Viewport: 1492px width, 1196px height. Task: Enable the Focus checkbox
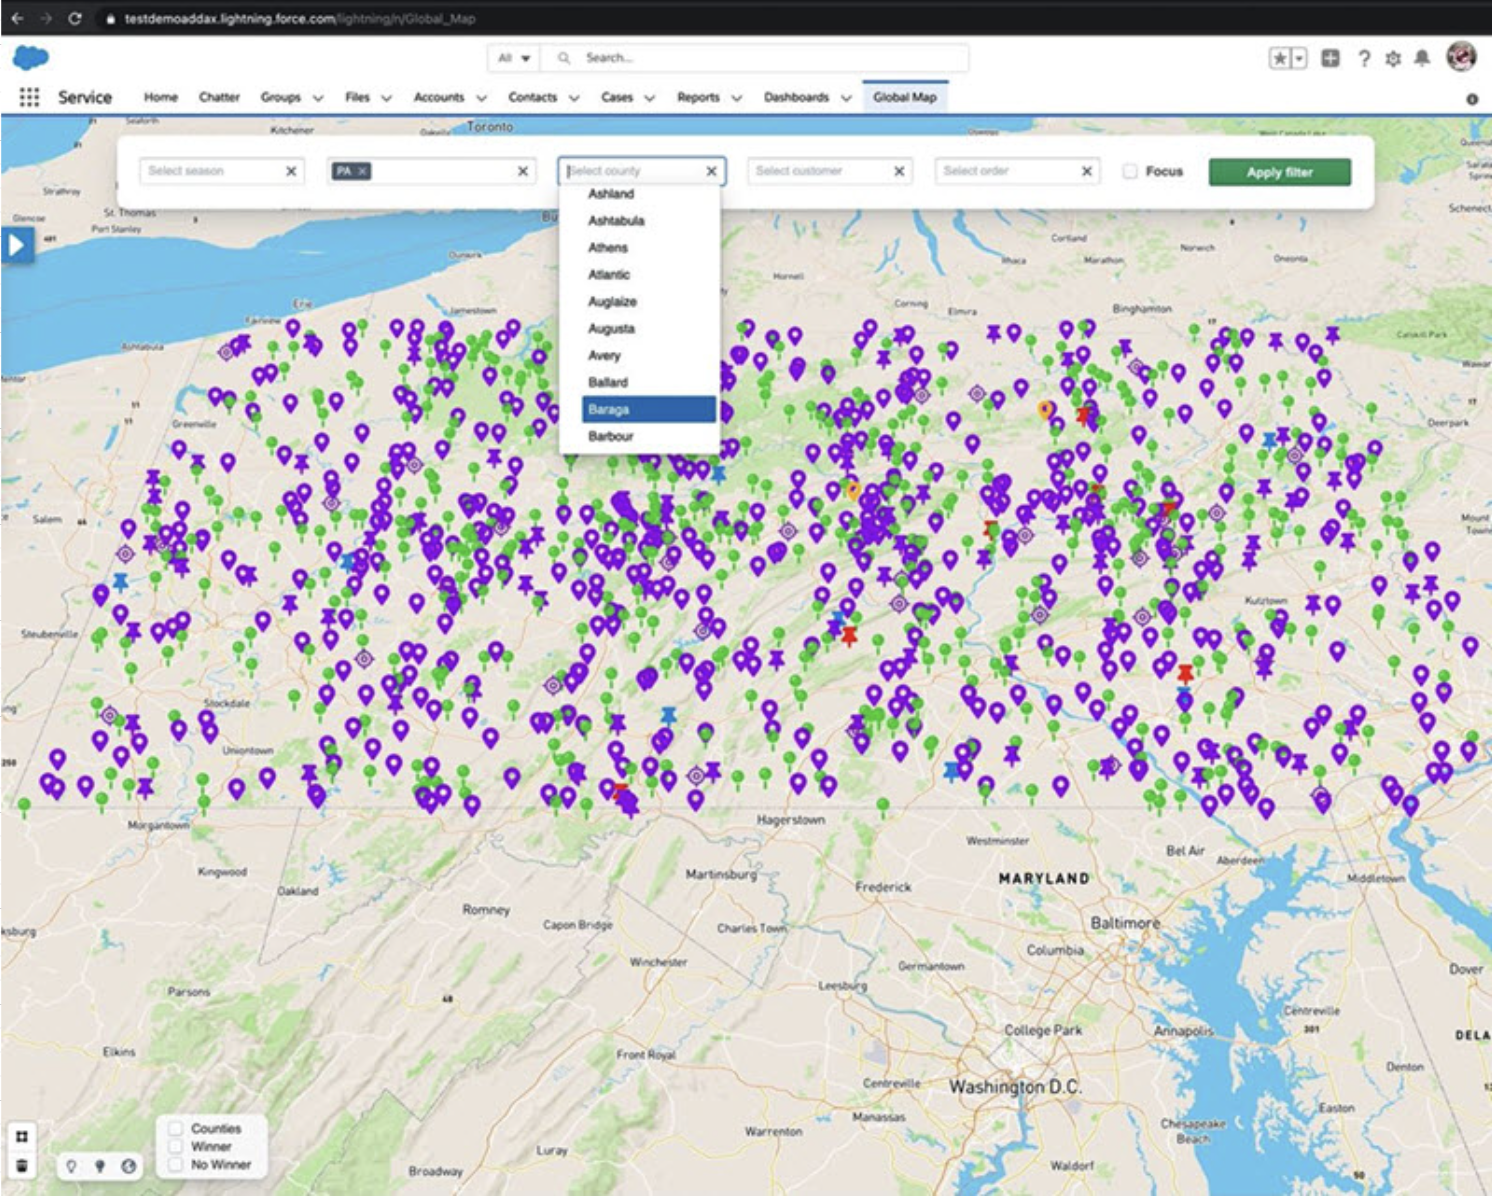point(1130,172)
